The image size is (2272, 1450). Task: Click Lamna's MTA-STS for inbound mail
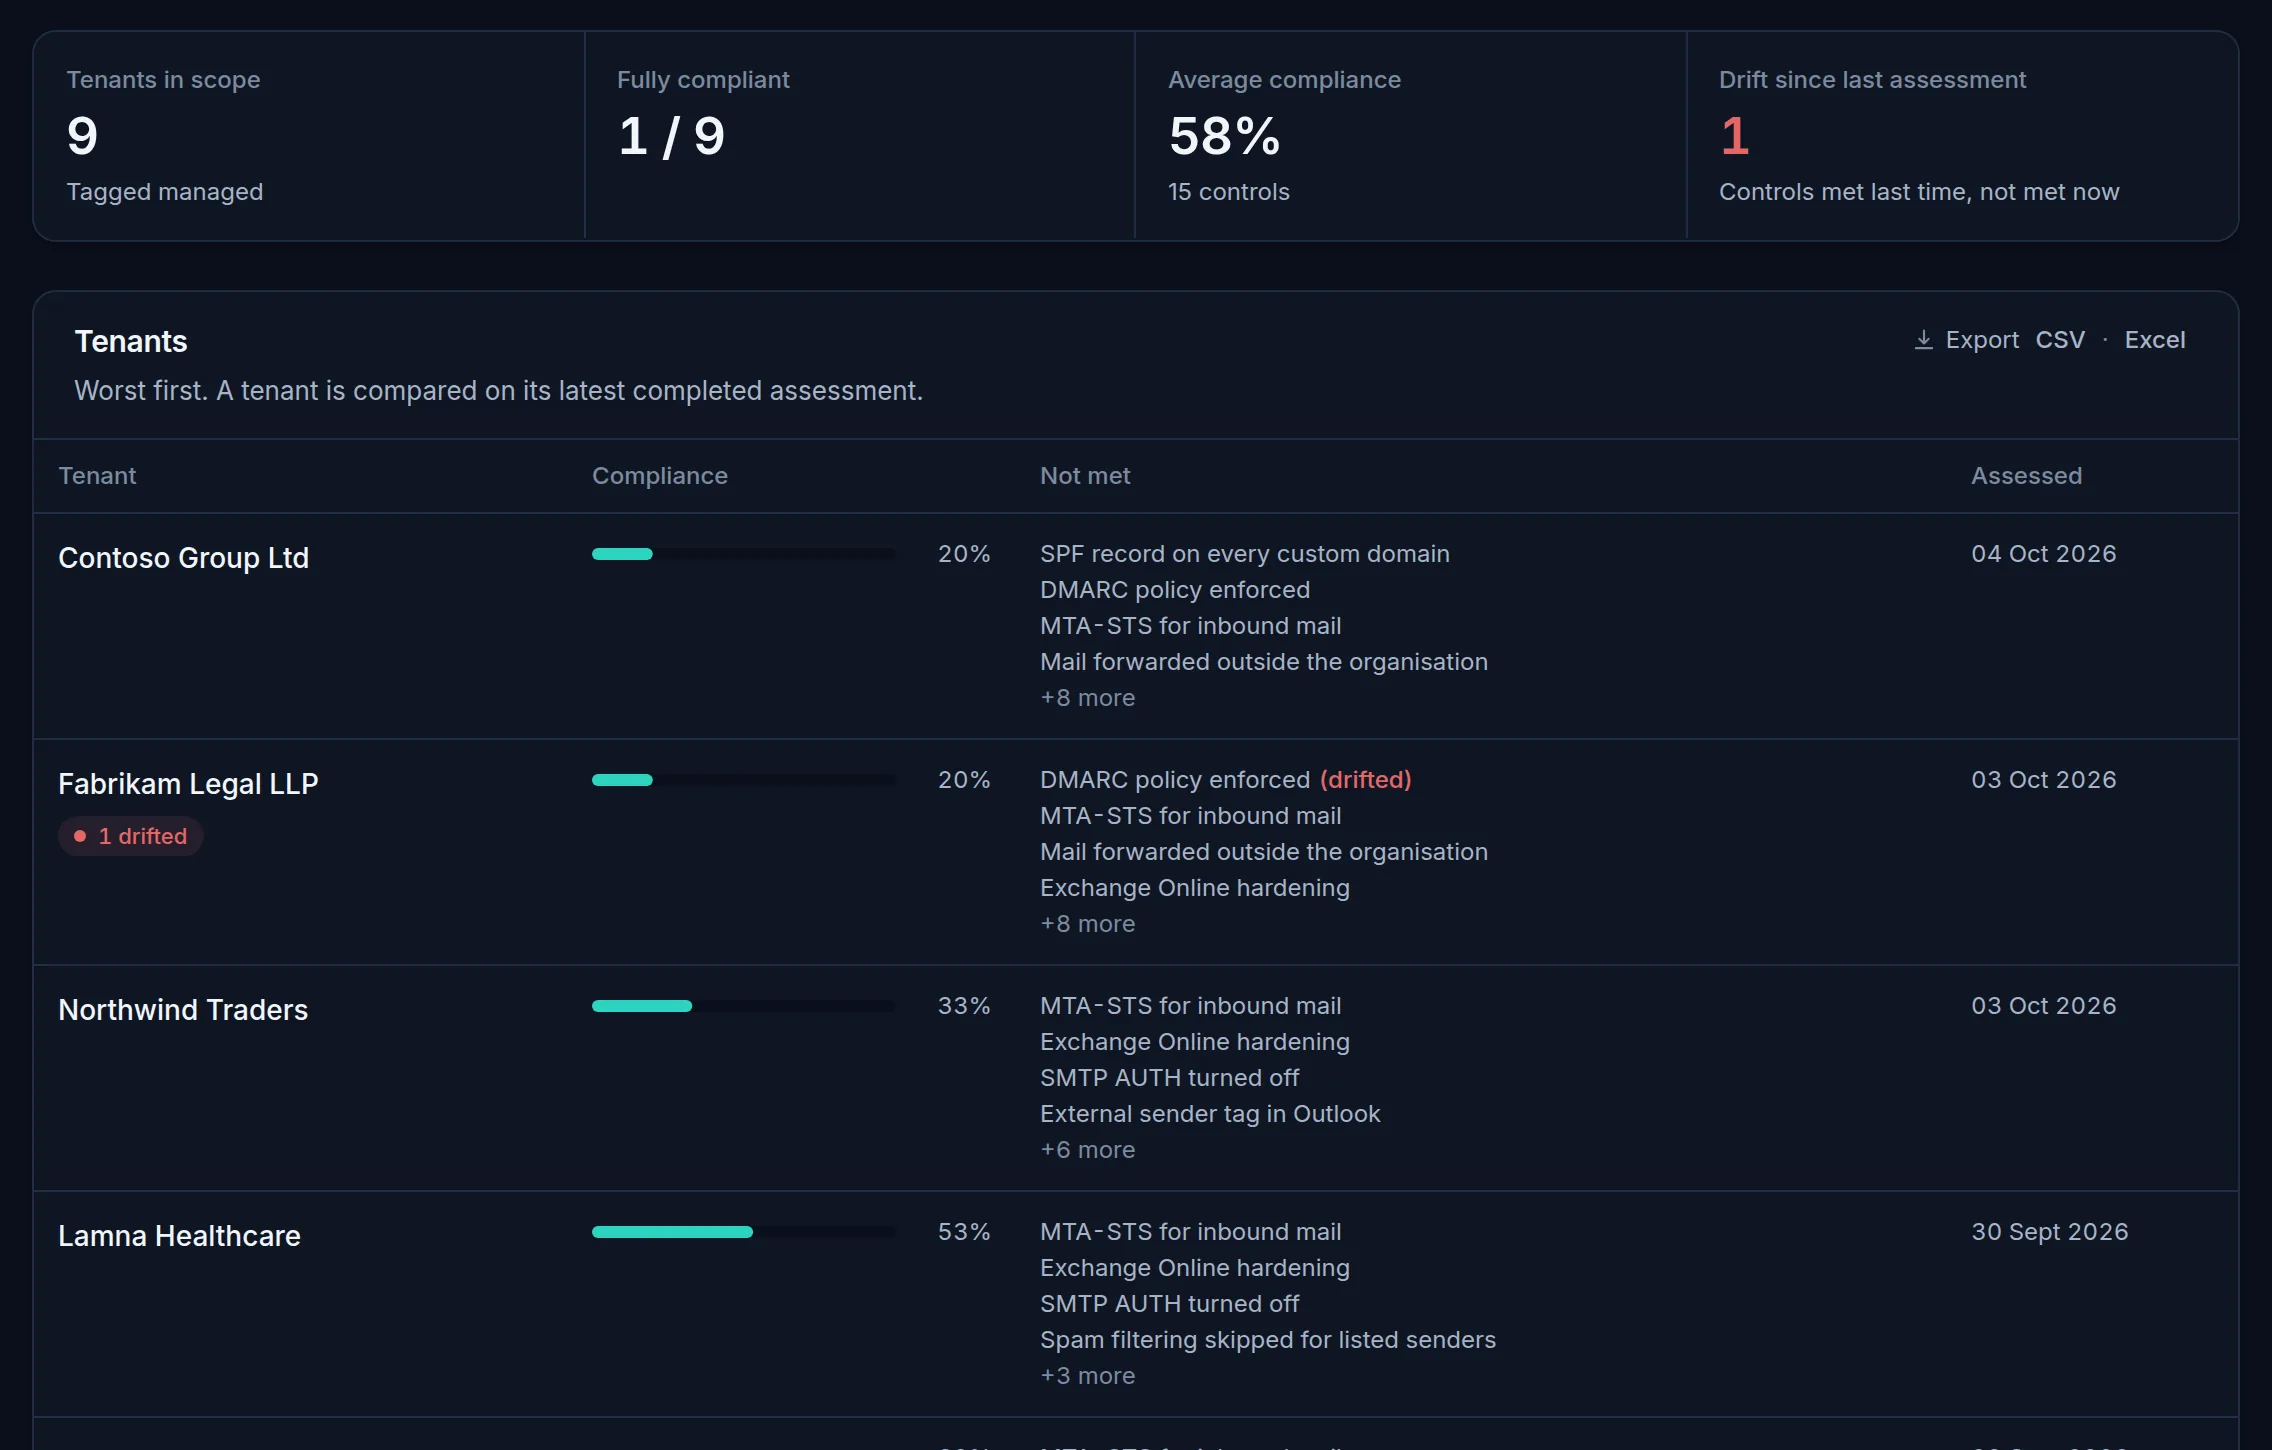(x=1190, y=1232)
